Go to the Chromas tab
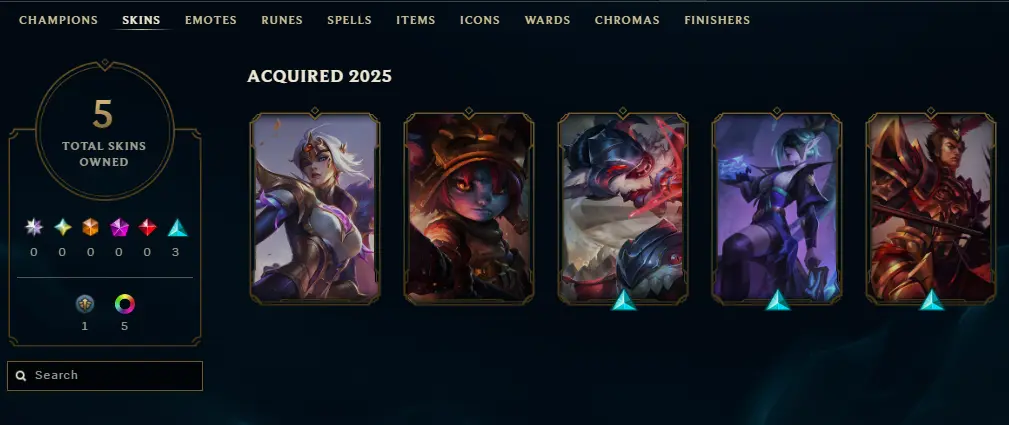 627,20
